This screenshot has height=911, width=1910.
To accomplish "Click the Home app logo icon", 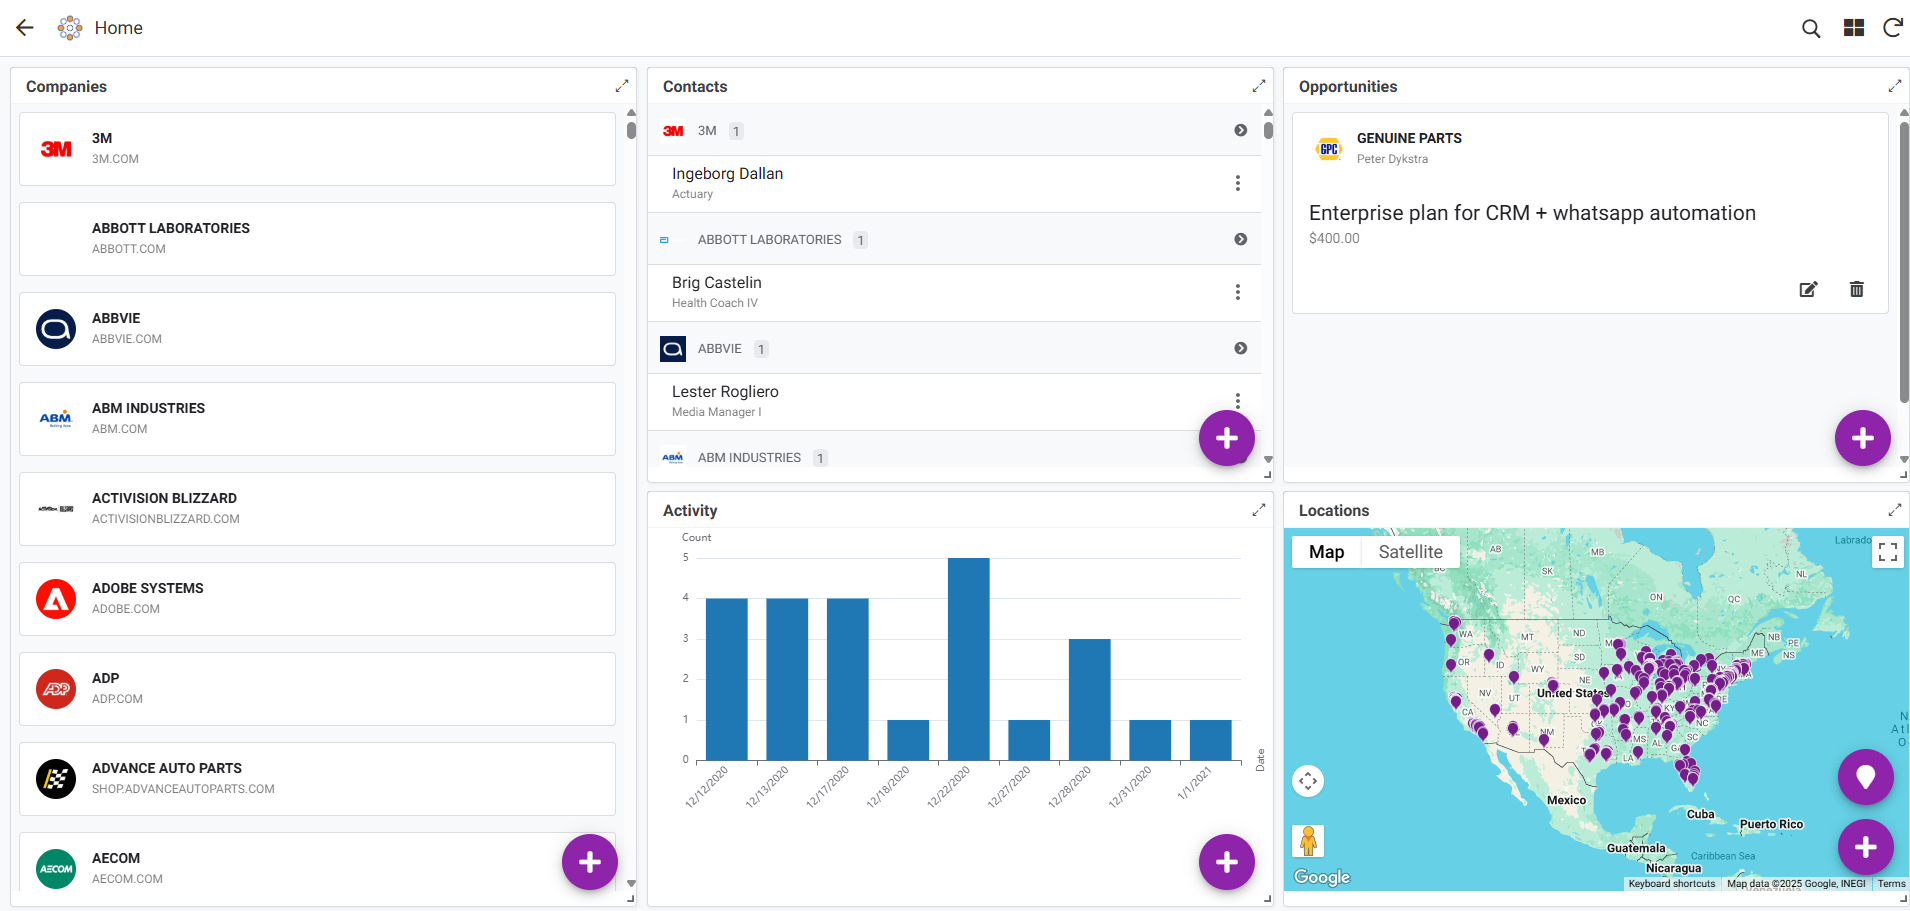I will pos(70,28).
